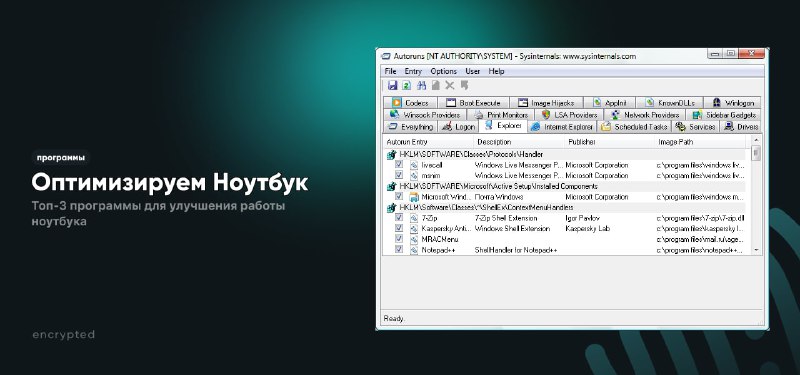Open the Print Monitors tab

501,115
